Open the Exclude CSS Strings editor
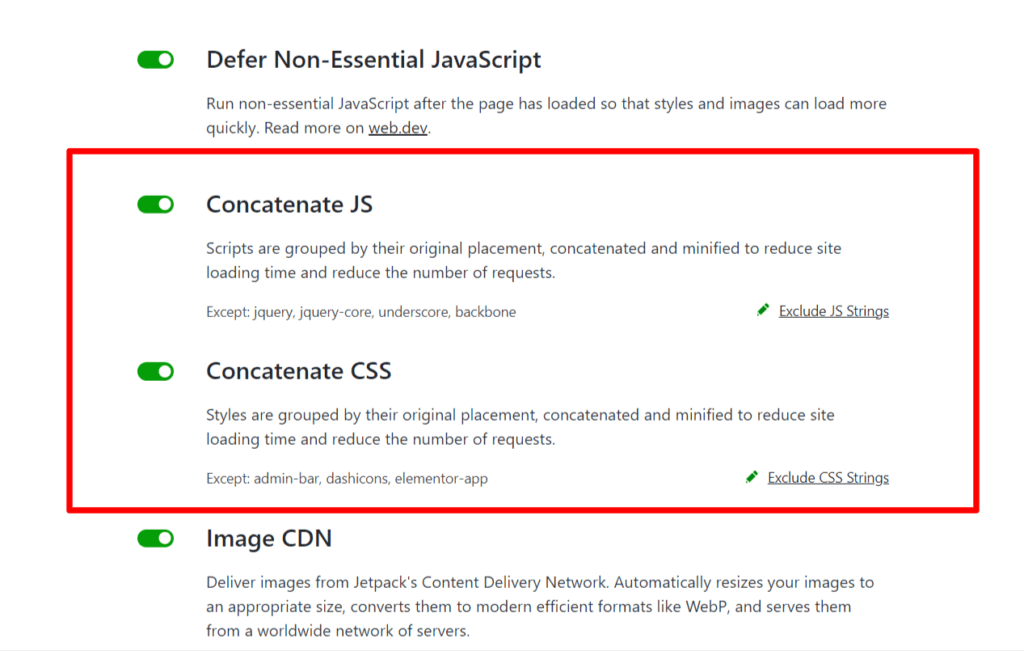1024x651 pixels. click(x=828, y=477)
